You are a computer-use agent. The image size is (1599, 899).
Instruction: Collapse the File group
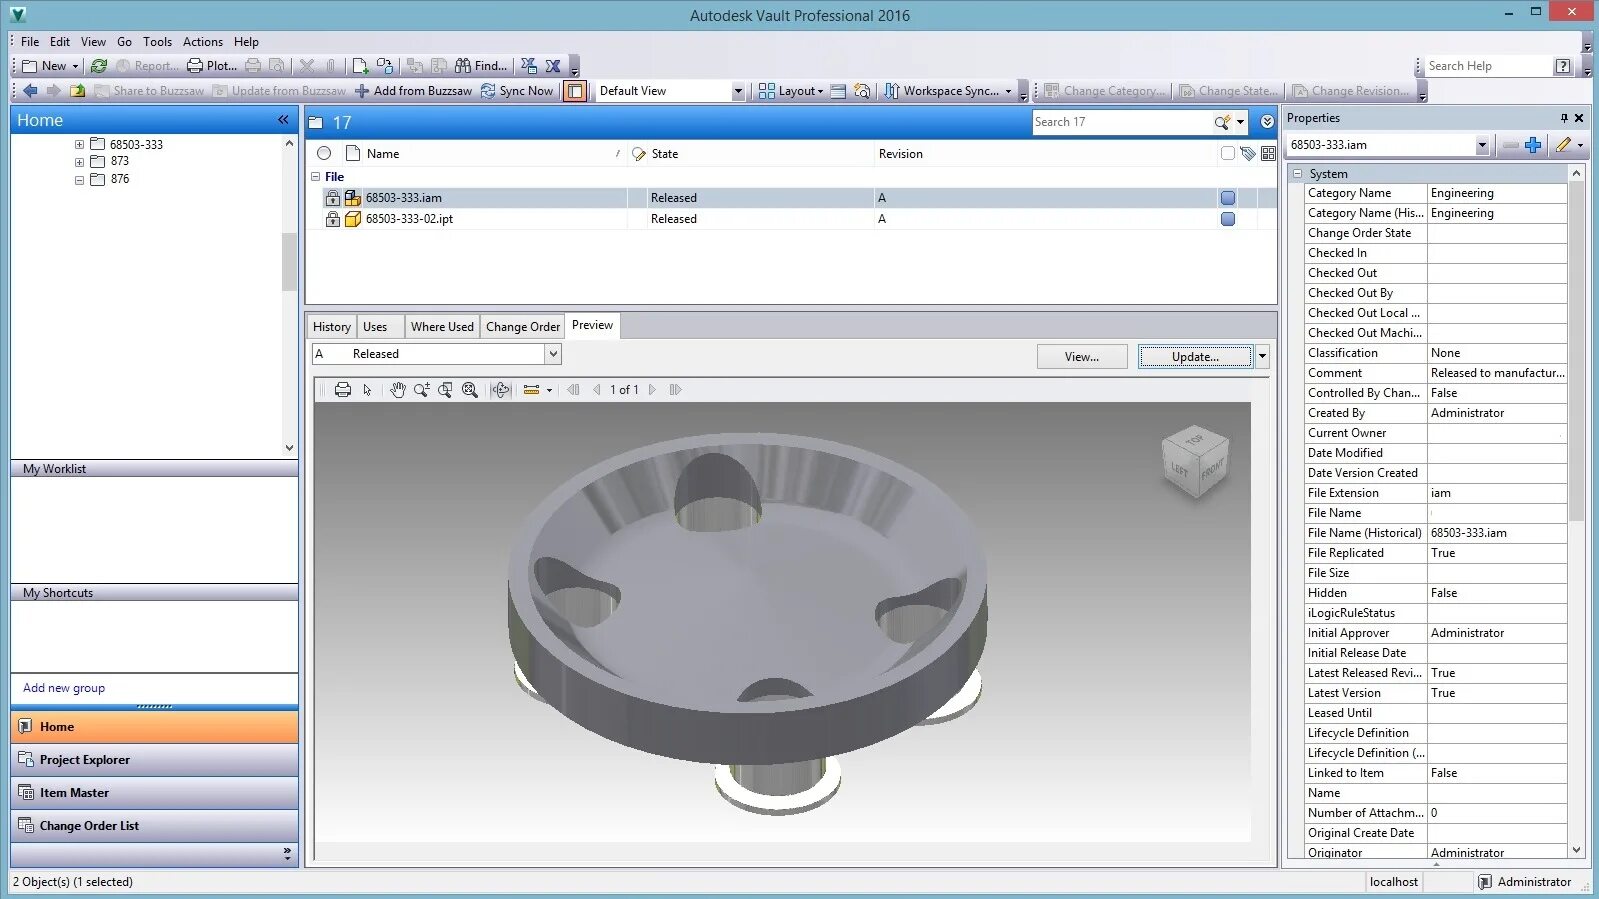(x=316, y=177)
